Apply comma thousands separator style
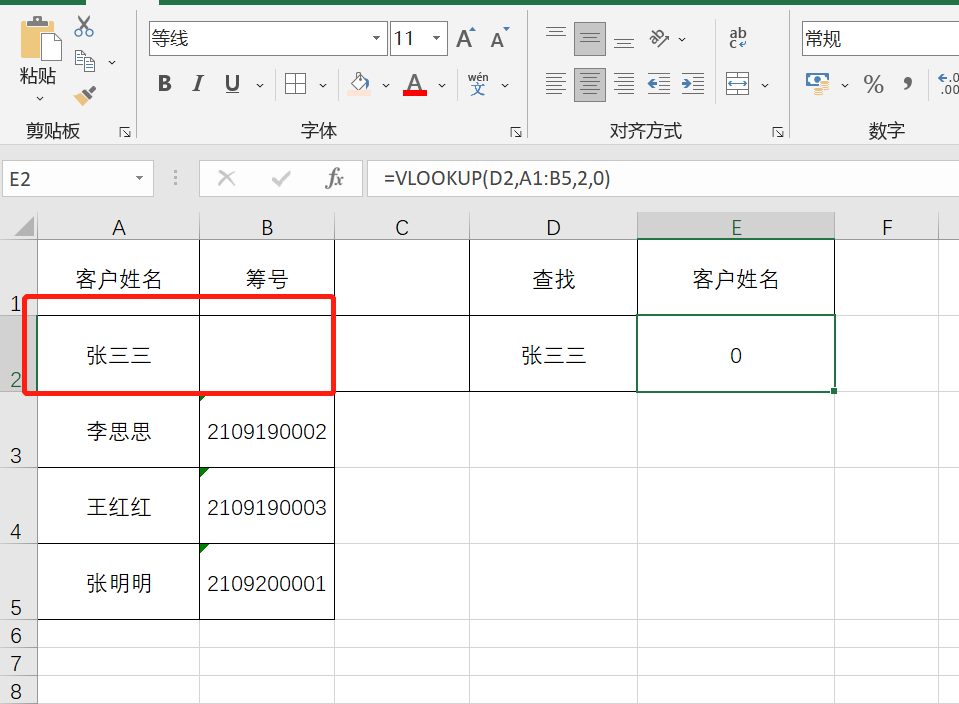Image resolution: width=959 pixels, height=704 pixels. click(x=908, y=84)
